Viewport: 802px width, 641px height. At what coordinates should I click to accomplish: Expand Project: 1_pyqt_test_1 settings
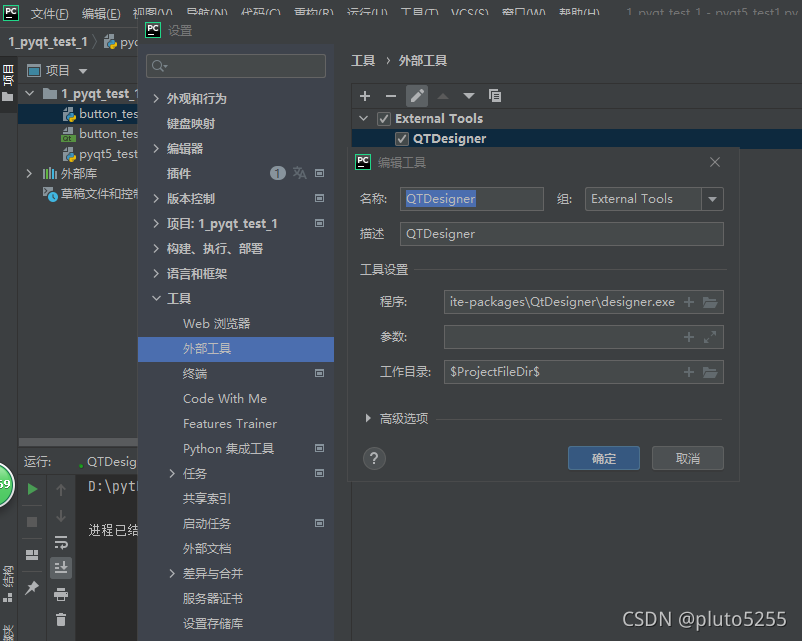pos(156,224)
